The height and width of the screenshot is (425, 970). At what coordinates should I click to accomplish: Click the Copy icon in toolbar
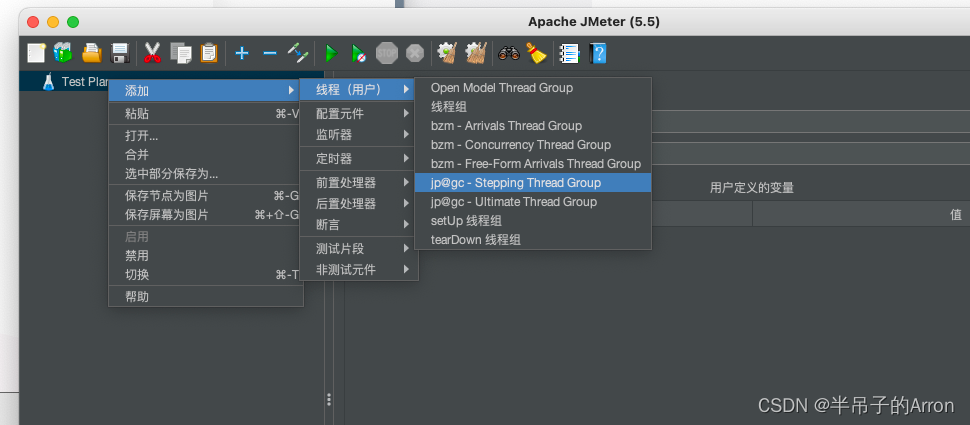point(181,53)
